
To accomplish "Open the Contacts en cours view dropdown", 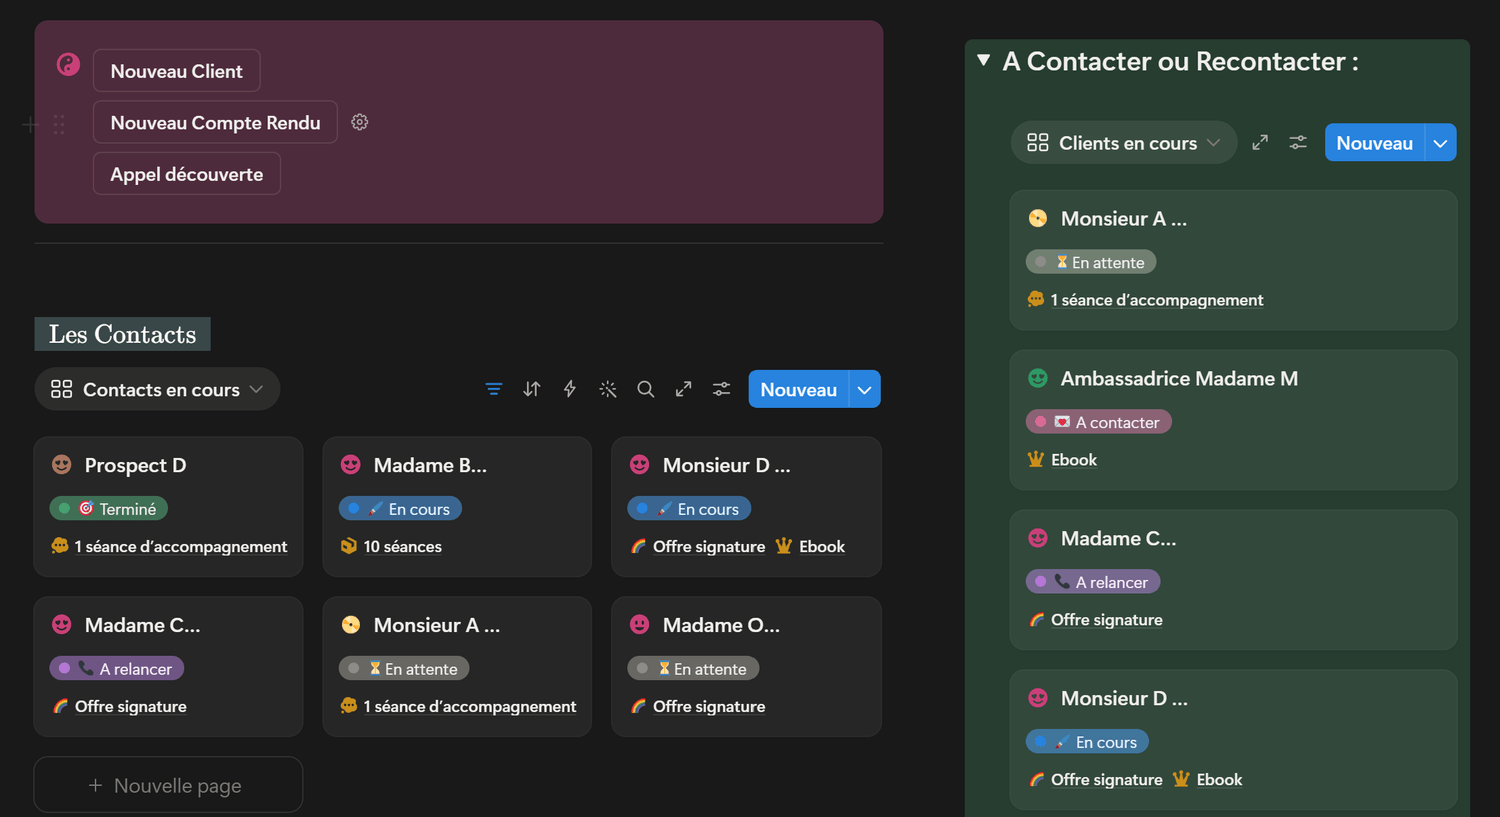I will tap(158, 389).
